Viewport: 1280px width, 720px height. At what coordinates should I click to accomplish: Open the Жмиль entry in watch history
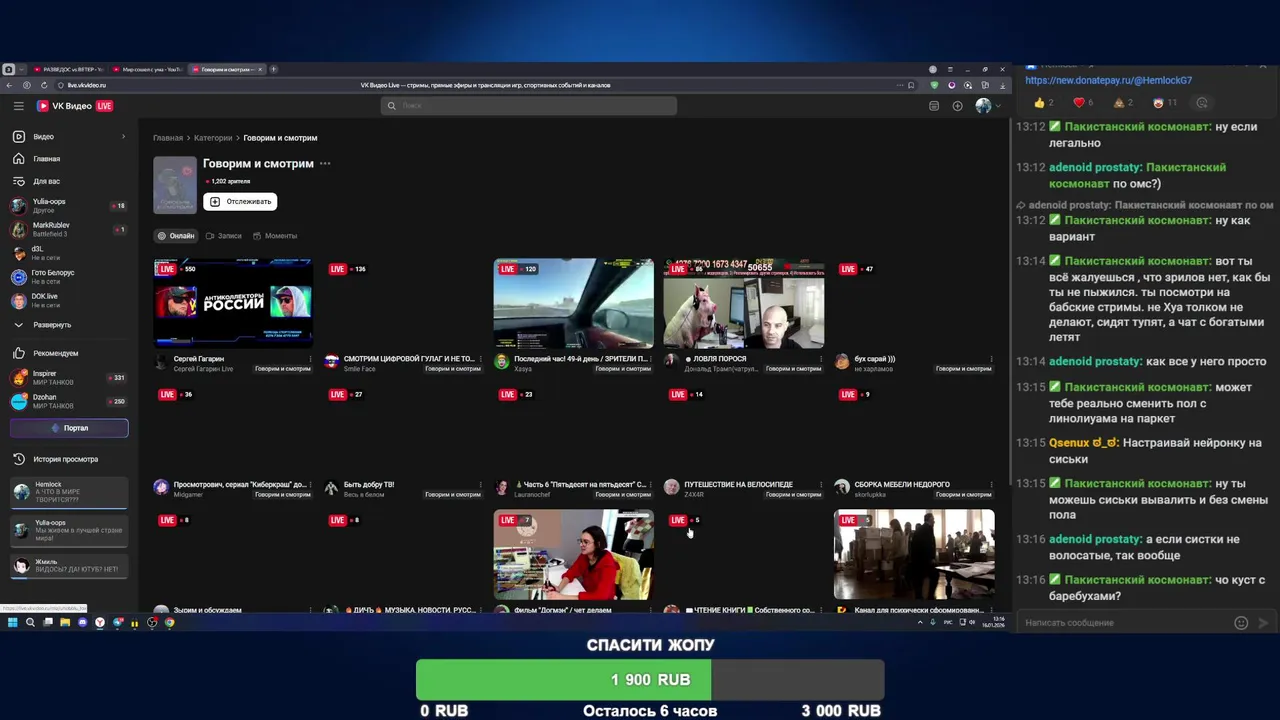[69, 566]
